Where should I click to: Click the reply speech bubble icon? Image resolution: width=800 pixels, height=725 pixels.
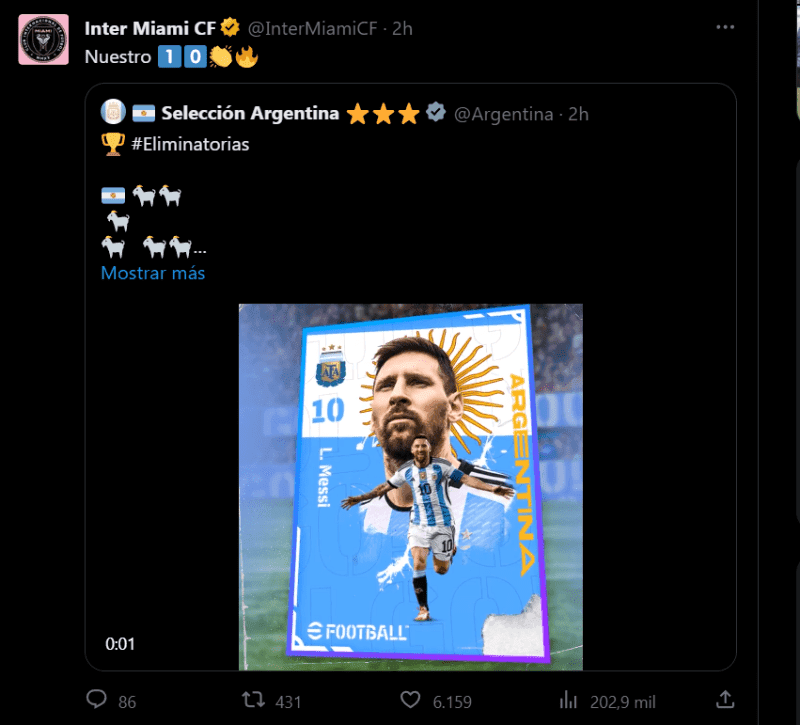click(x=97, y=700)
